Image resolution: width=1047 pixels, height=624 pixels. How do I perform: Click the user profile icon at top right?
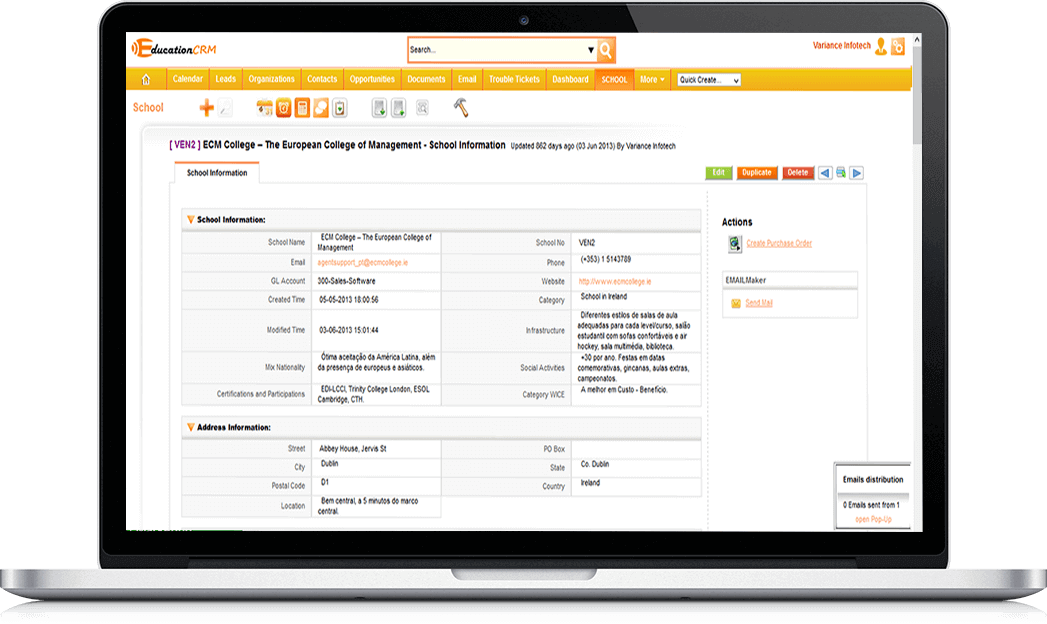pyautogui.click(x=880, y=46)
